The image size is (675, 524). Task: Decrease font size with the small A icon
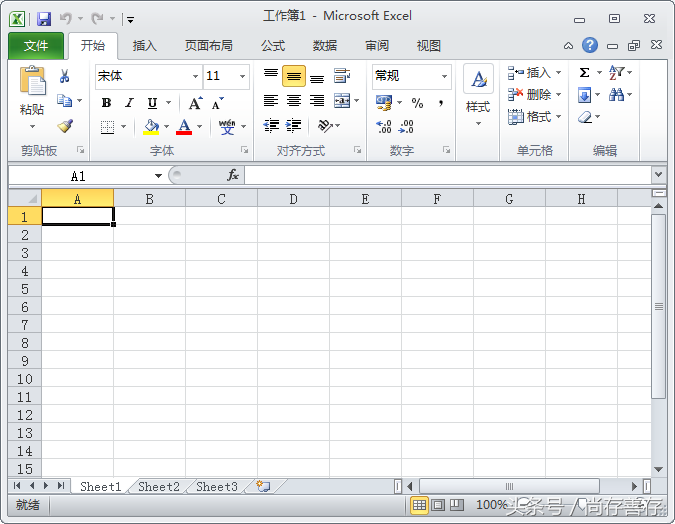click(x=218, y=103)
